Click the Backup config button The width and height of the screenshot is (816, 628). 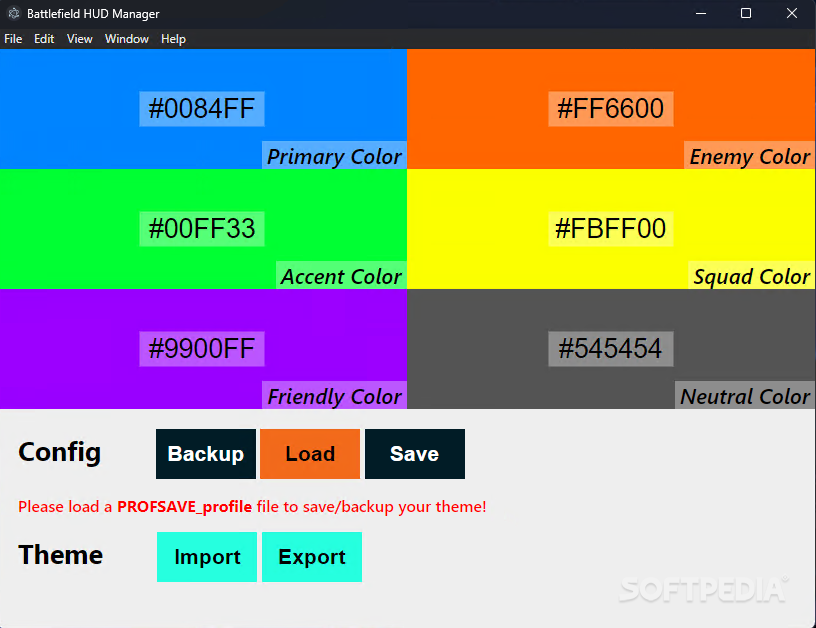pyautogui.click(x=206, y=454)
